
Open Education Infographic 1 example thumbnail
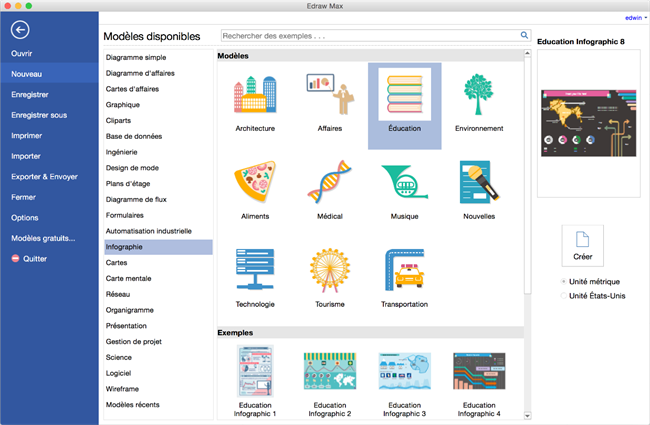coord(255,371)
